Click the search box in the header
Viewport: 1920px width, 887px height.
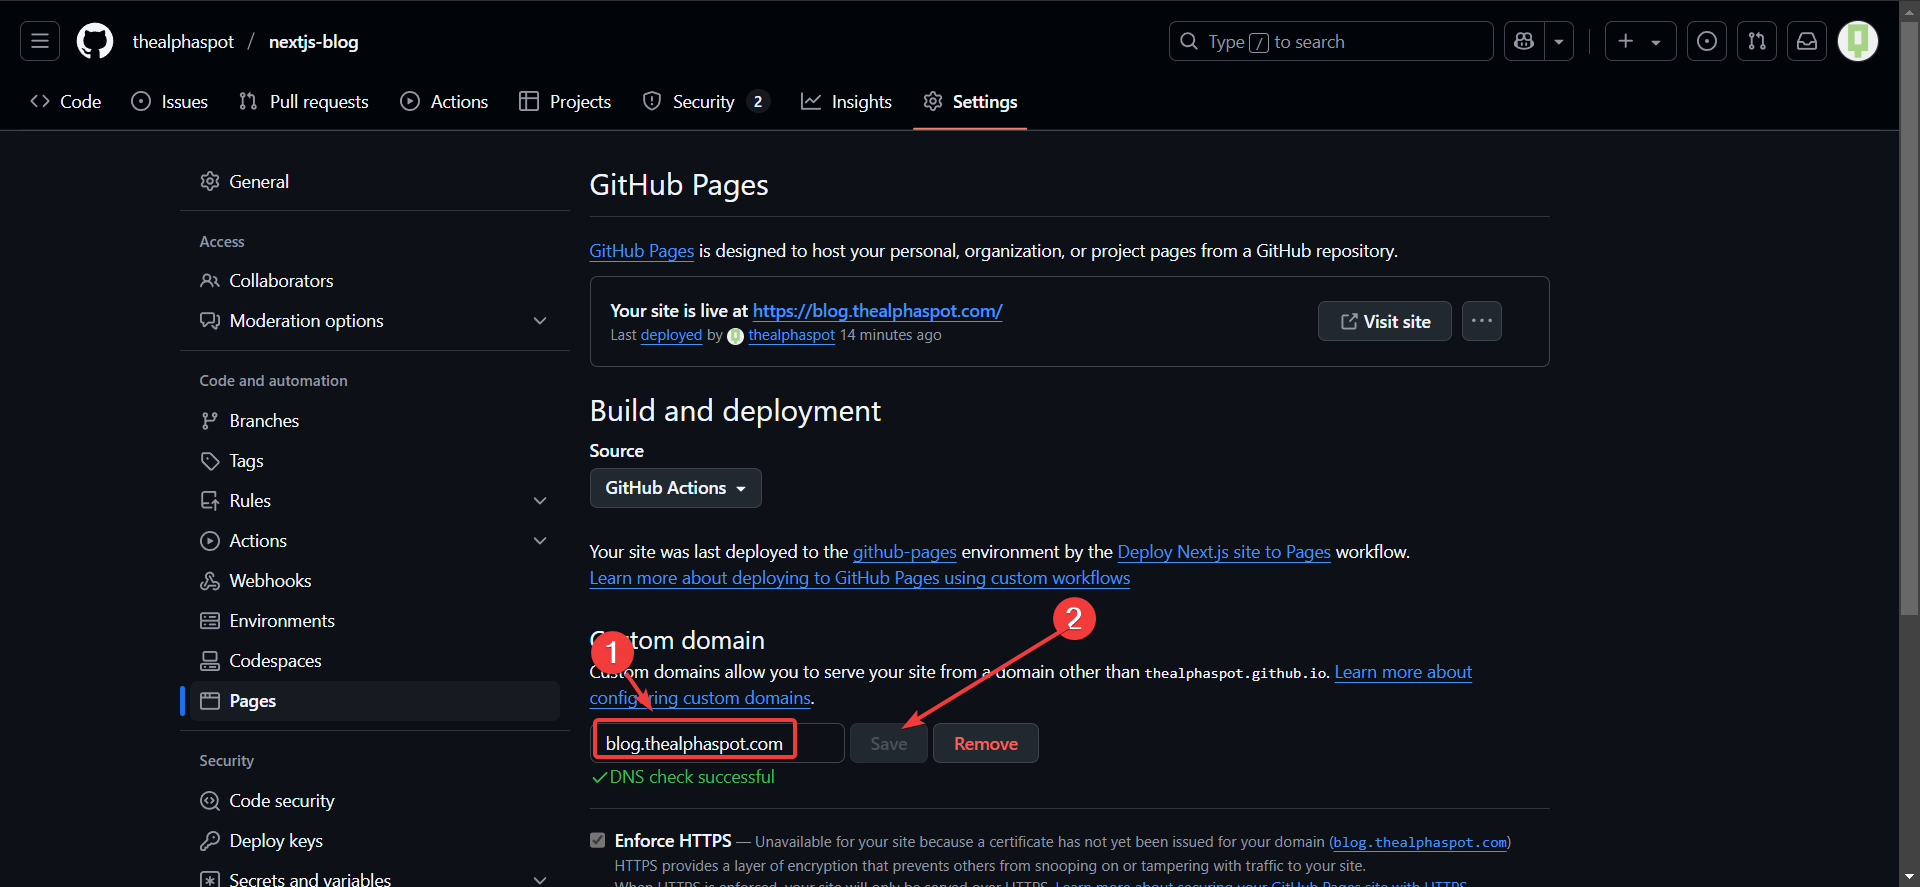coord(1330,41)
